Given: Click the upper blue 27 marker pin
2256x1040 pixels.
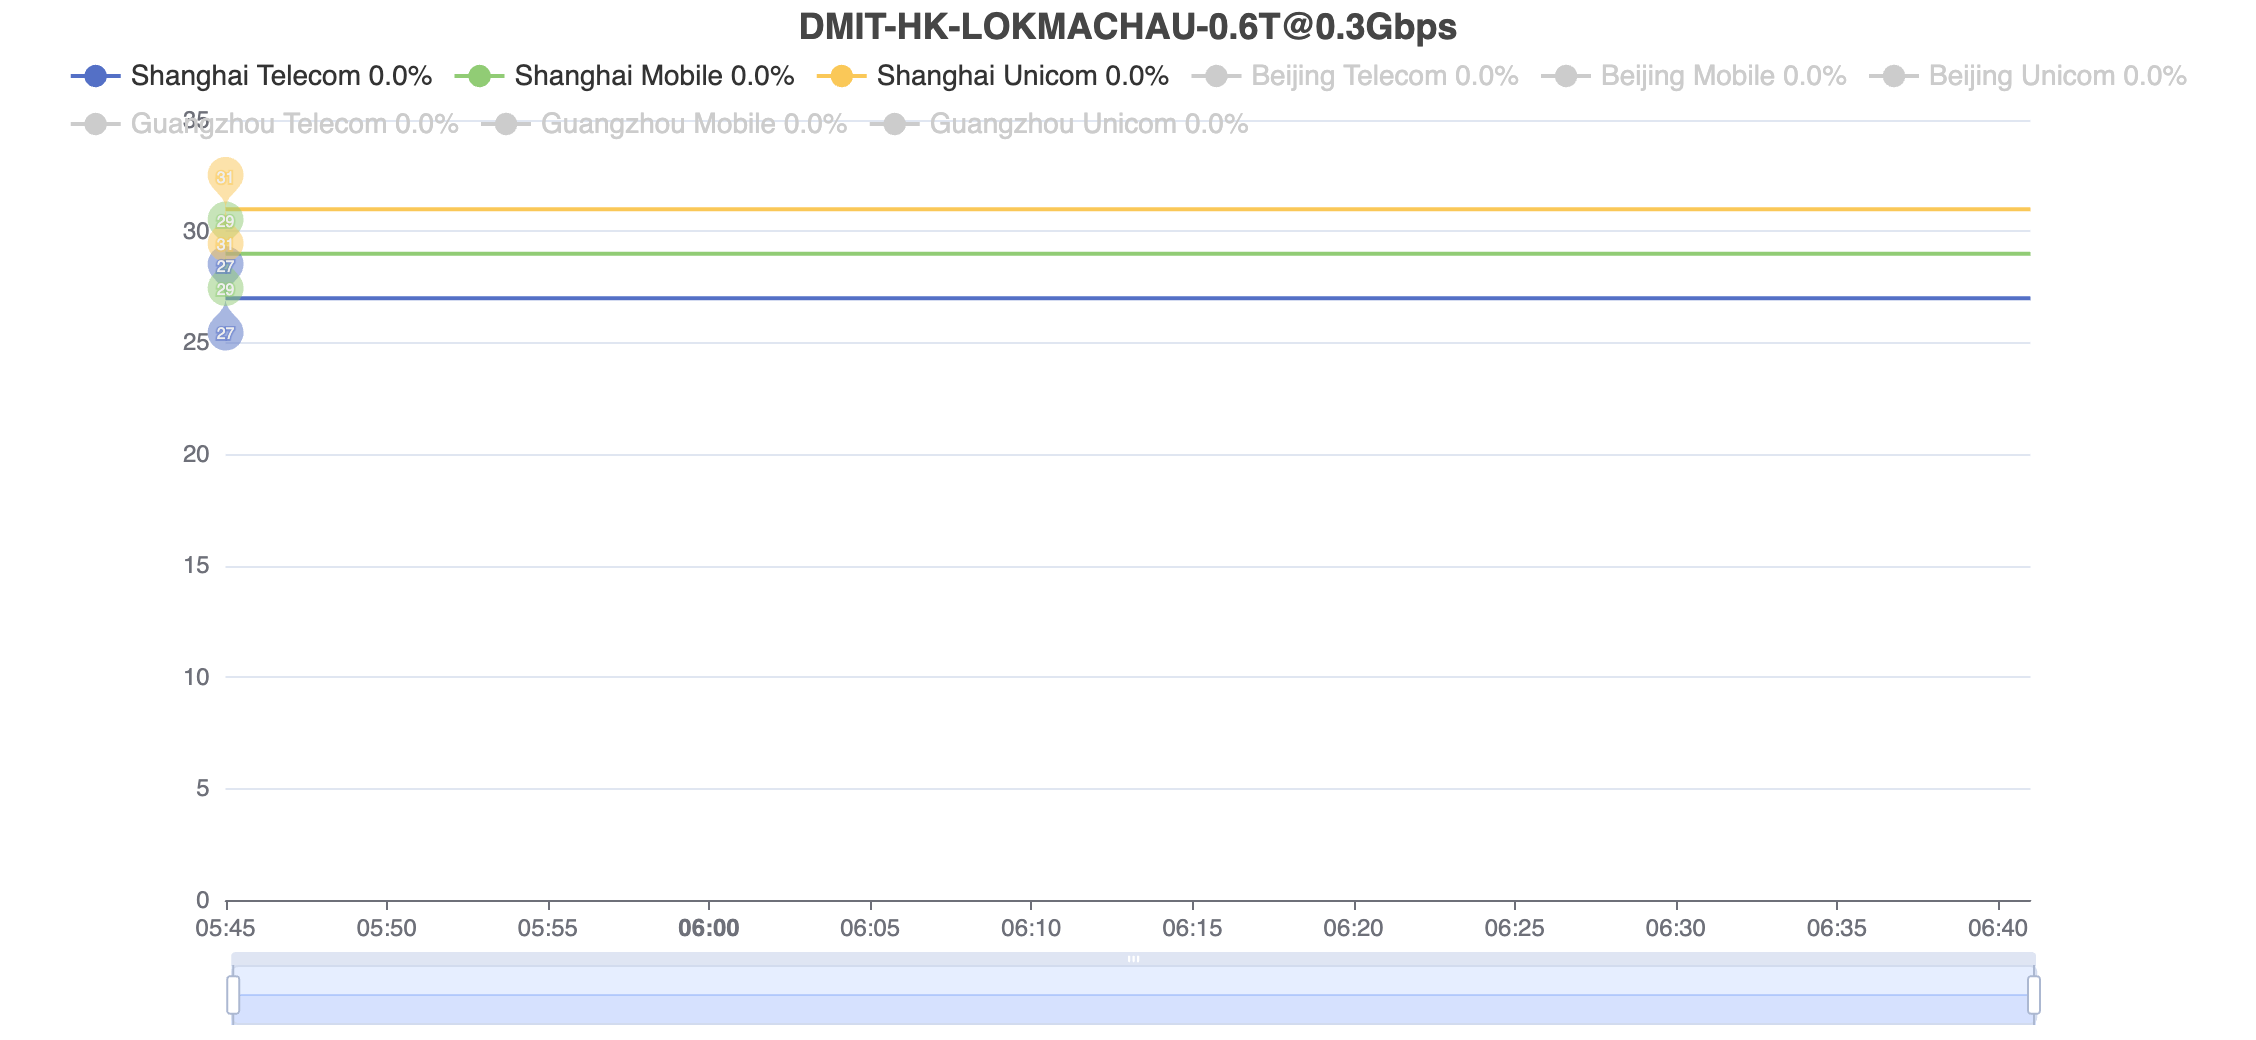Looking at the screenshot, I should point(225,265).
